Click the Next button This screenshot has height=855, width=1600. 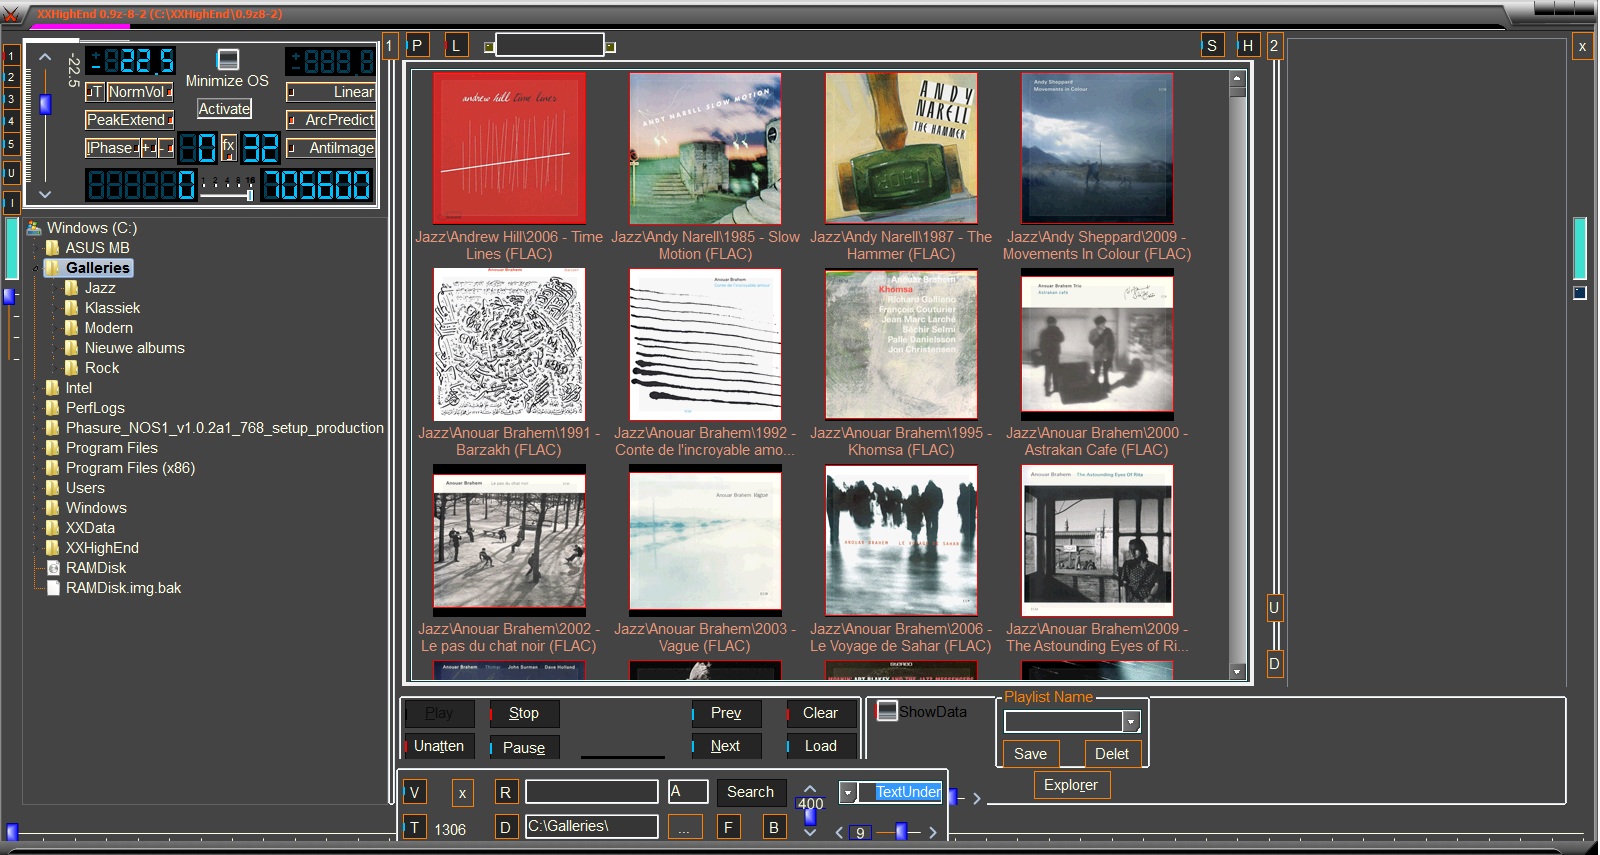726,746
